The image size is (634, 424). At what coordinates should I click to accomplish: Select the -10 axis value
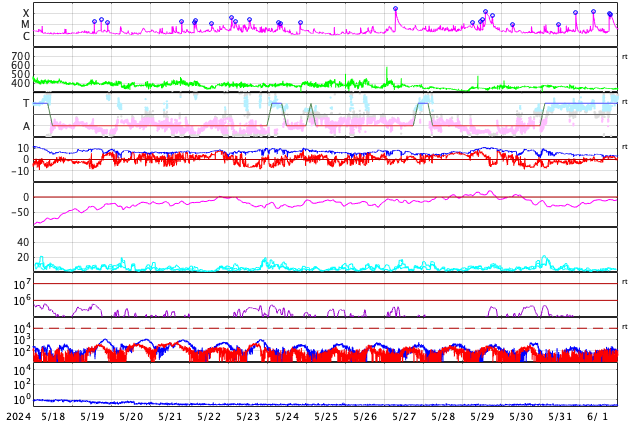(x=20, y=171)
